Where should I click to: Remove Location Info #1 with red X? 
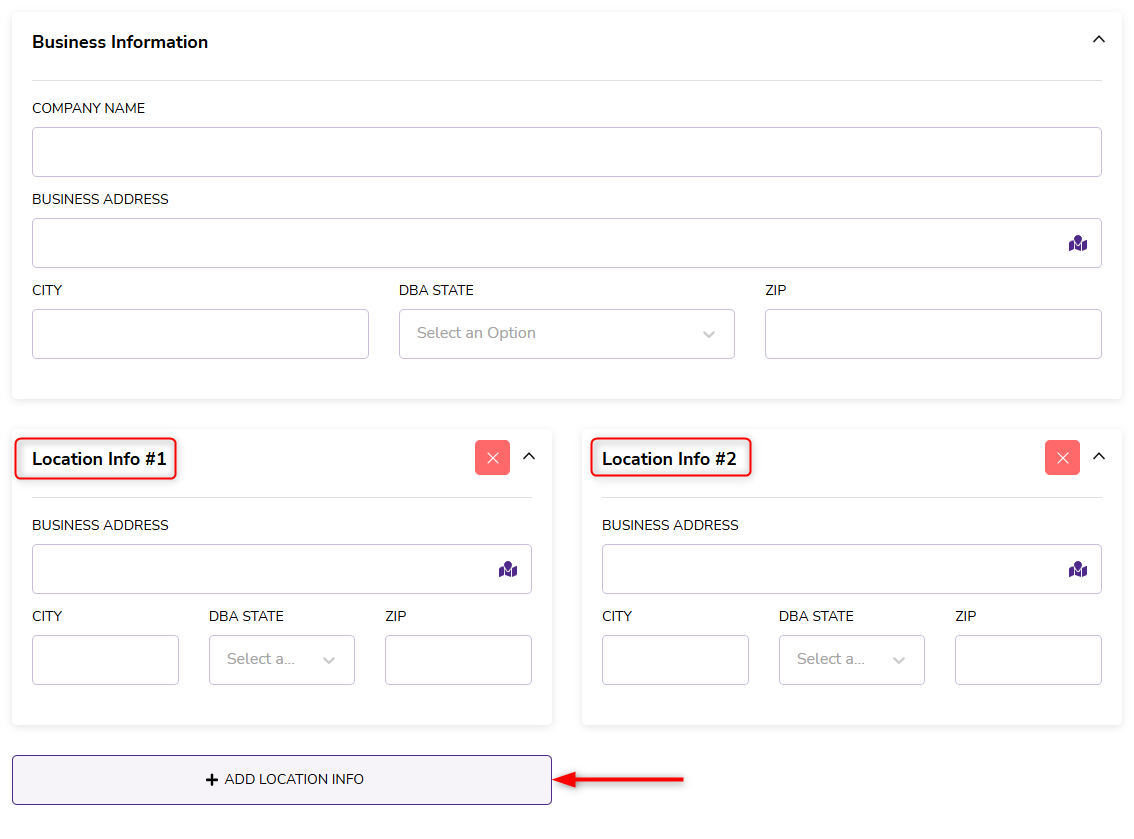pyautogui.click(x=492, y=458)
